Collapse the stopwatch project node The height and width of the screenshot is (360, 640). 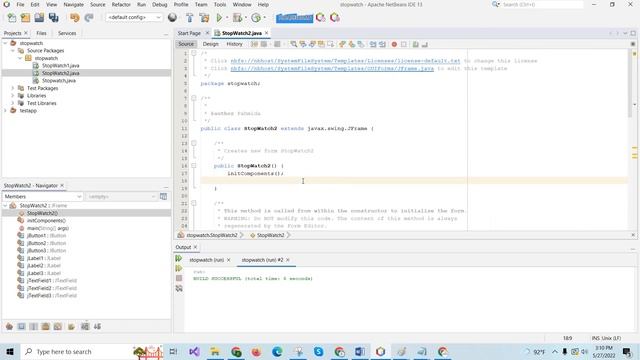coord(5,43)
